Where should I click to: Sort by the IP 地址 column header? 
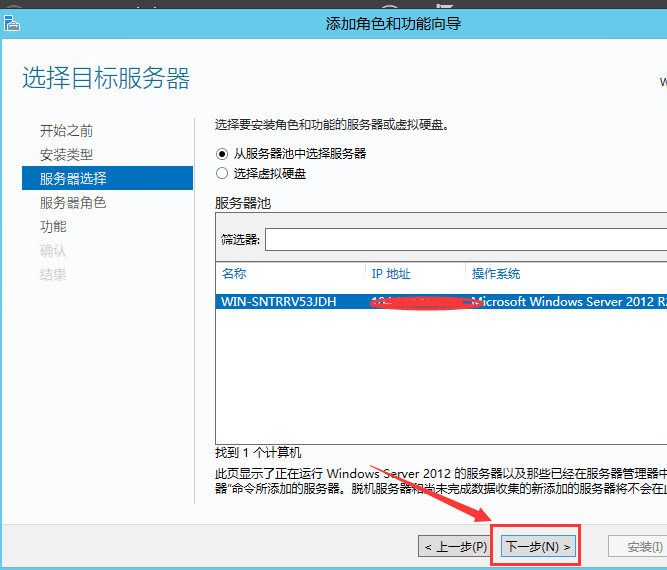[391, 274]
